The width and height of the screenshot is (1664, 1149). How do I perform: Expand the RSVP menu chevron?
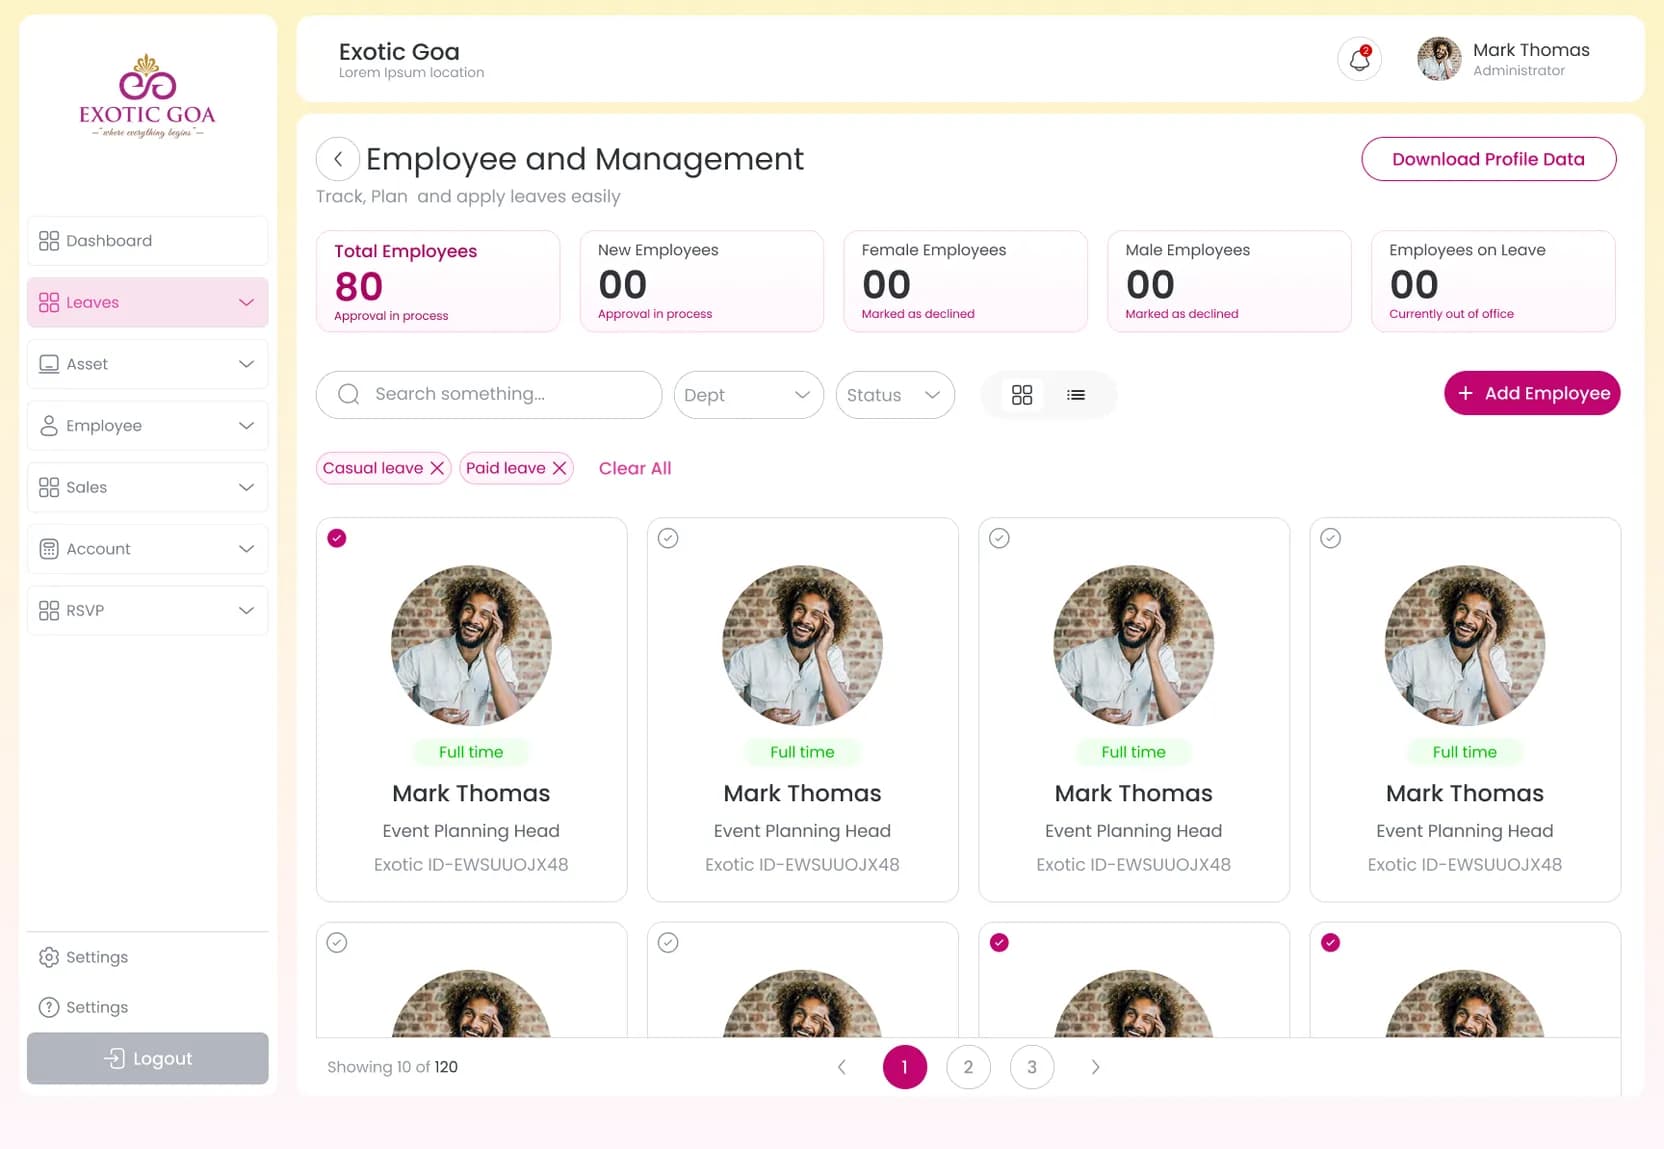tap(246, 610)
